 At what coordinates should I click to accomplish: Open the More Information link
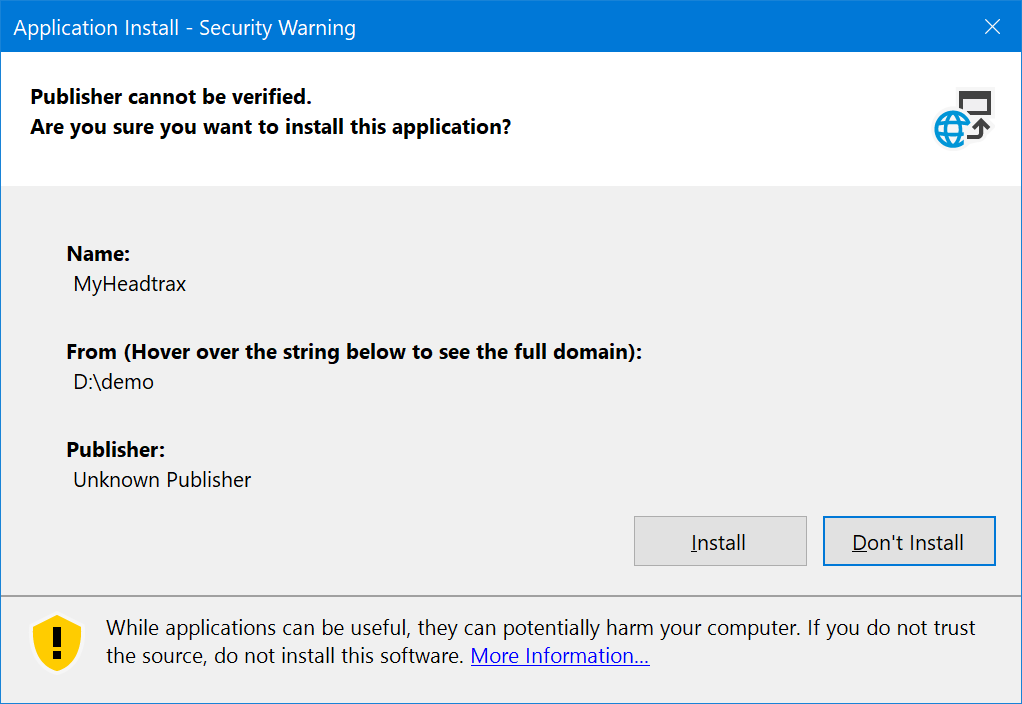(560, 656)
